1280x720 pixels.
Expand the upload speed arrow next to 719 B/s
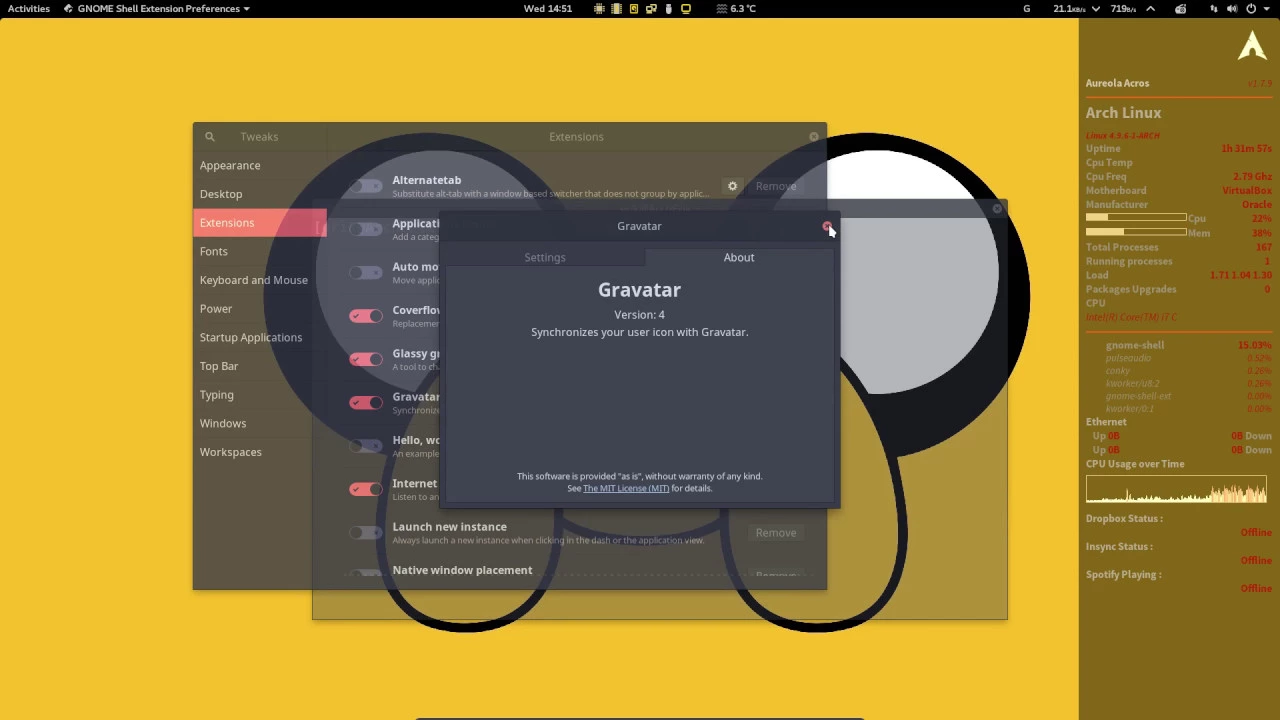[x=1150, y=8]
